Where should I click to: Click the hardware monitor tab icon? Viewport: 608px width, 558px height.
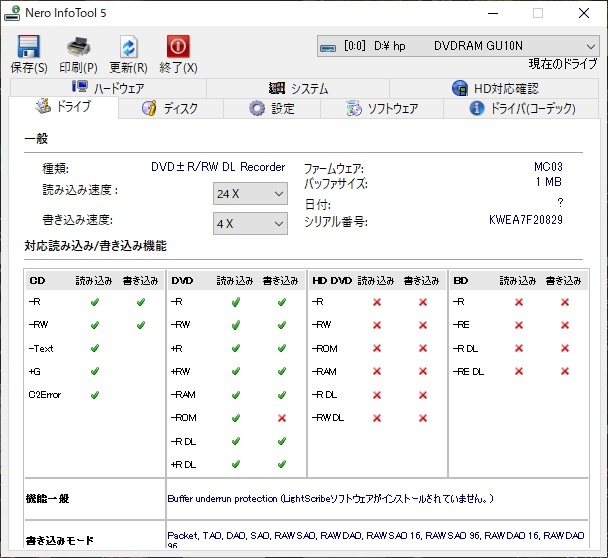tap(80, 86)
